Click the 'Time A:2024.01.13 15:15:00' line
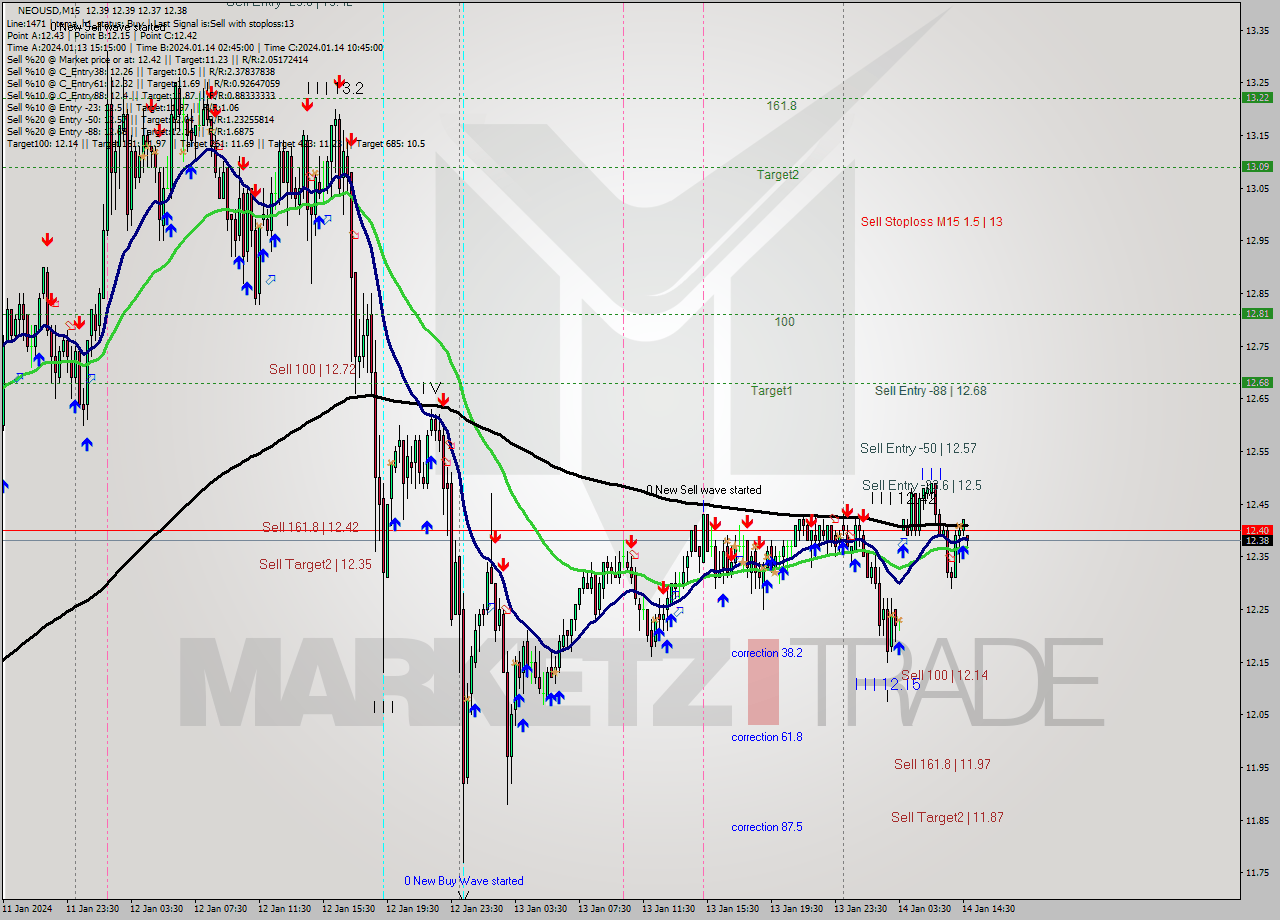This screenshot has height=920, width=1280. [66, 47]
